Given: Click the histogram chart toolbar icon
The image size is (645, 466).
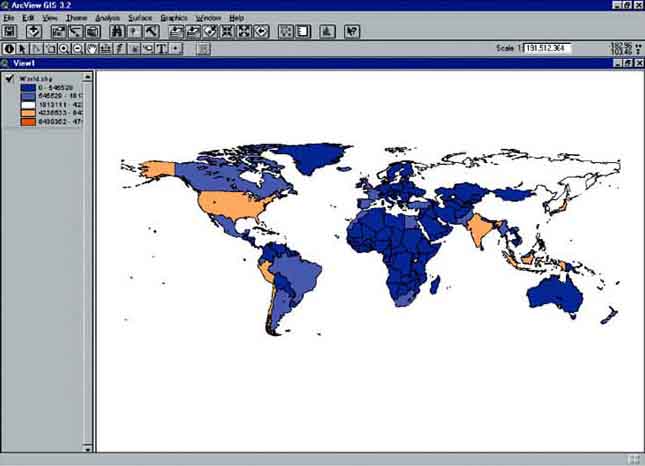Looking at the screenshot, I should click(x=326, y=32).
